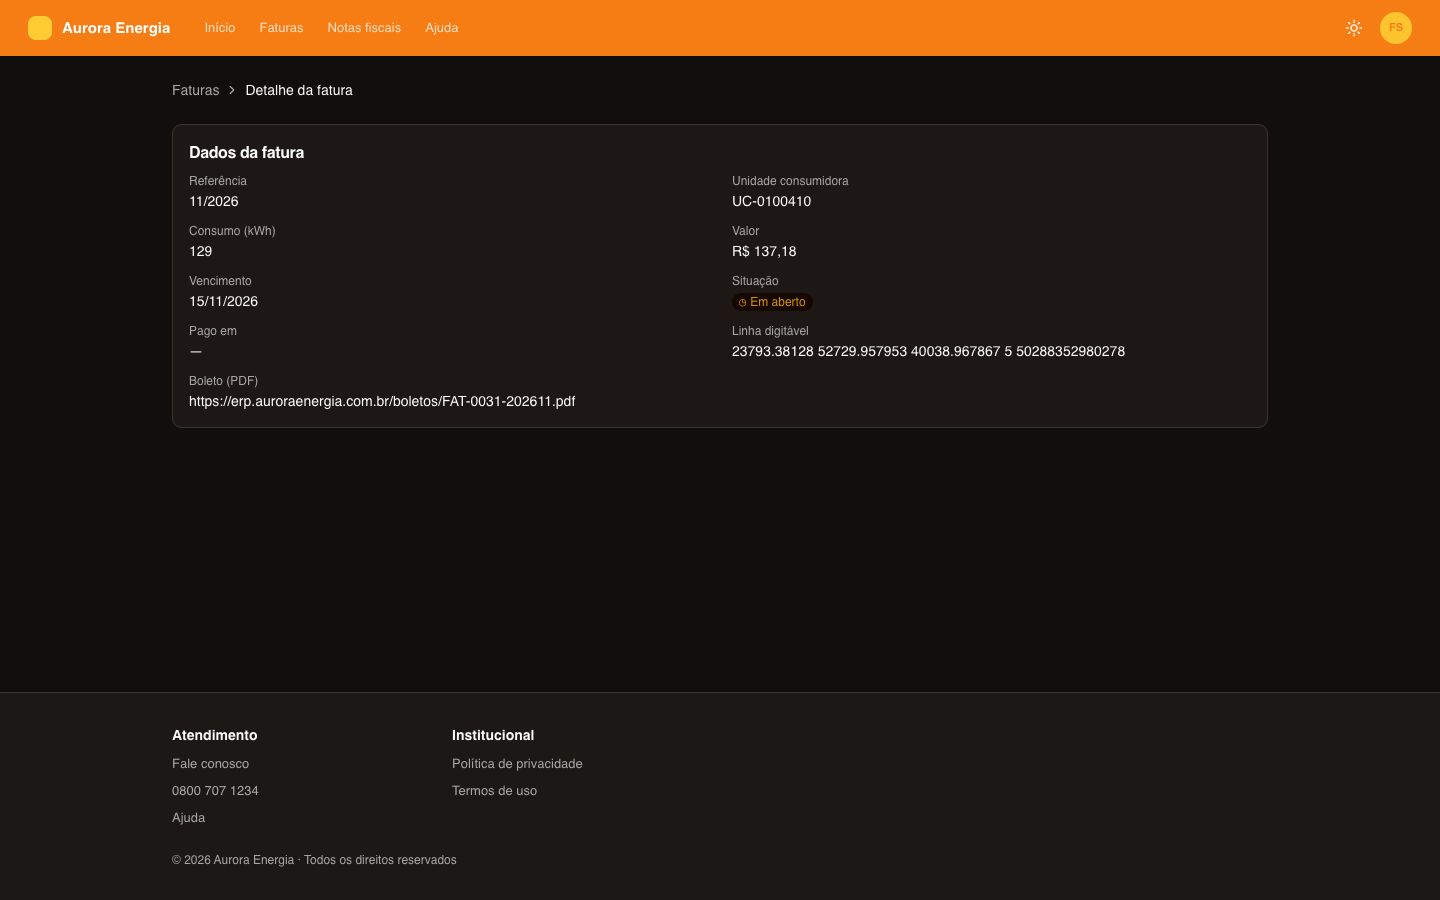Click the reference value 11/2026
The width and height of the screenshot is (1440, 900).
[214, 201]
